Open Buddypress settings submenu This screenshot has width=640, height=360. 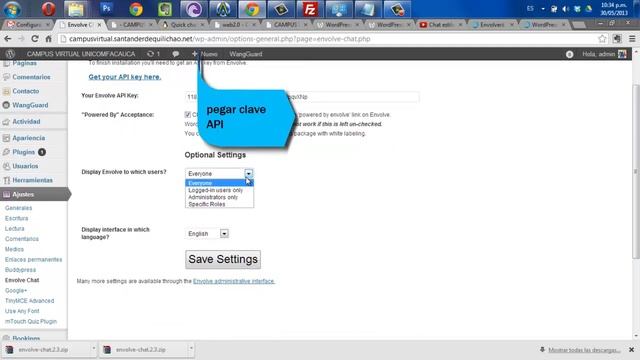[x=20, y=270]
